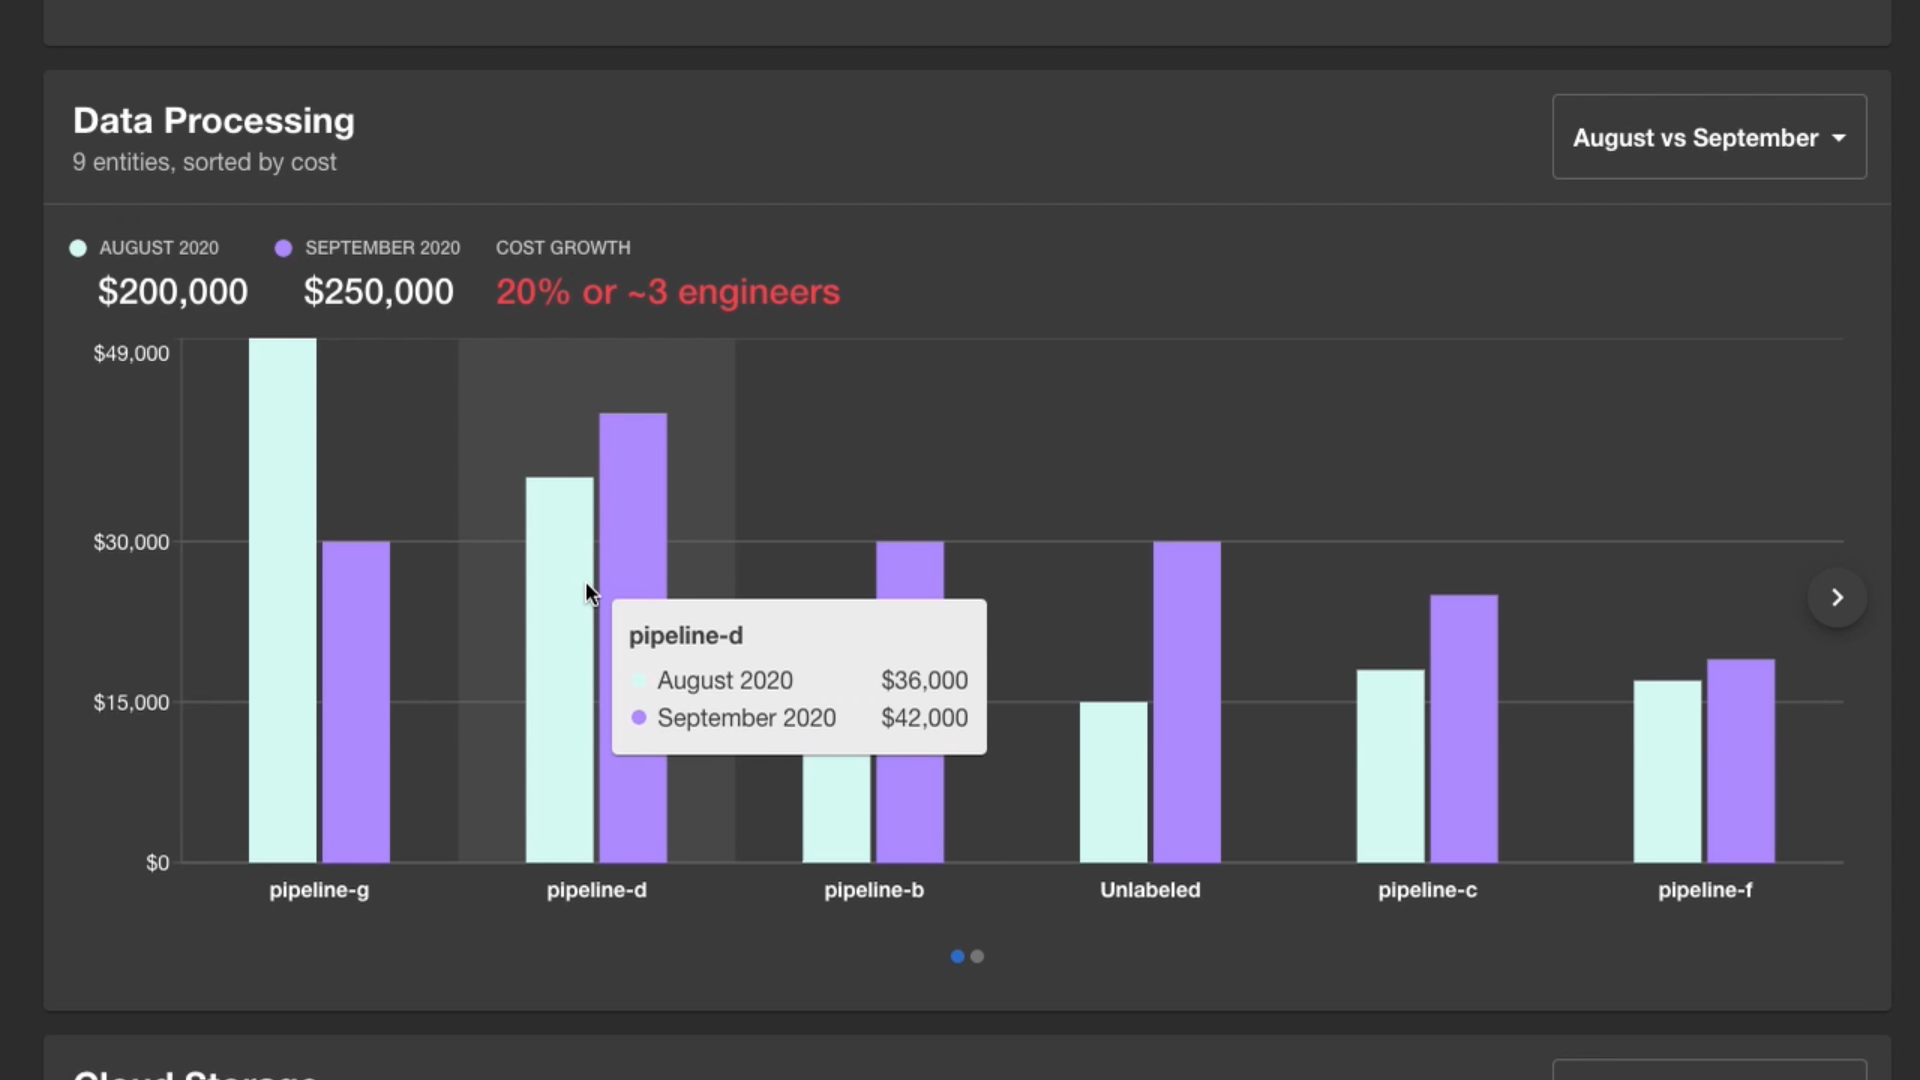Screen dimensions: 1920x1080
Task: Click the Data Processing section heading
Action: (x=213, y=120)
